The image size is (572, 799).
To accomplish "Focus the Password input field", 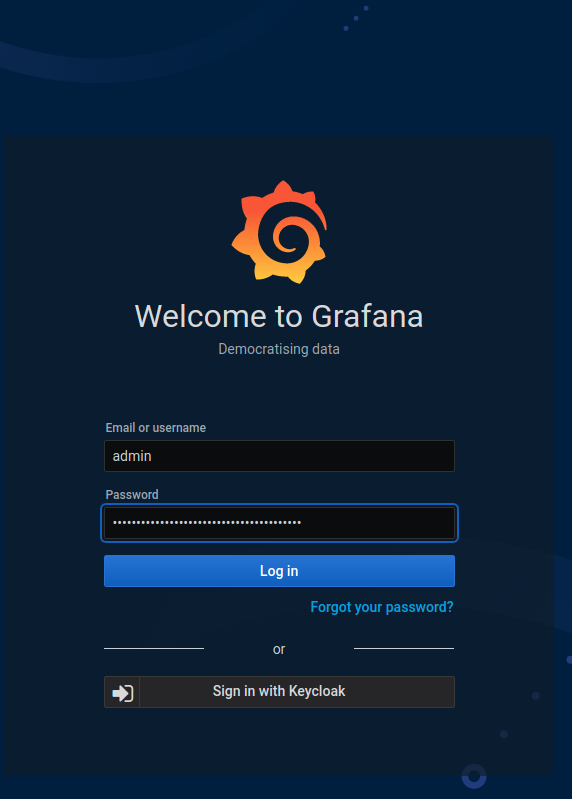I will [279, 523].
